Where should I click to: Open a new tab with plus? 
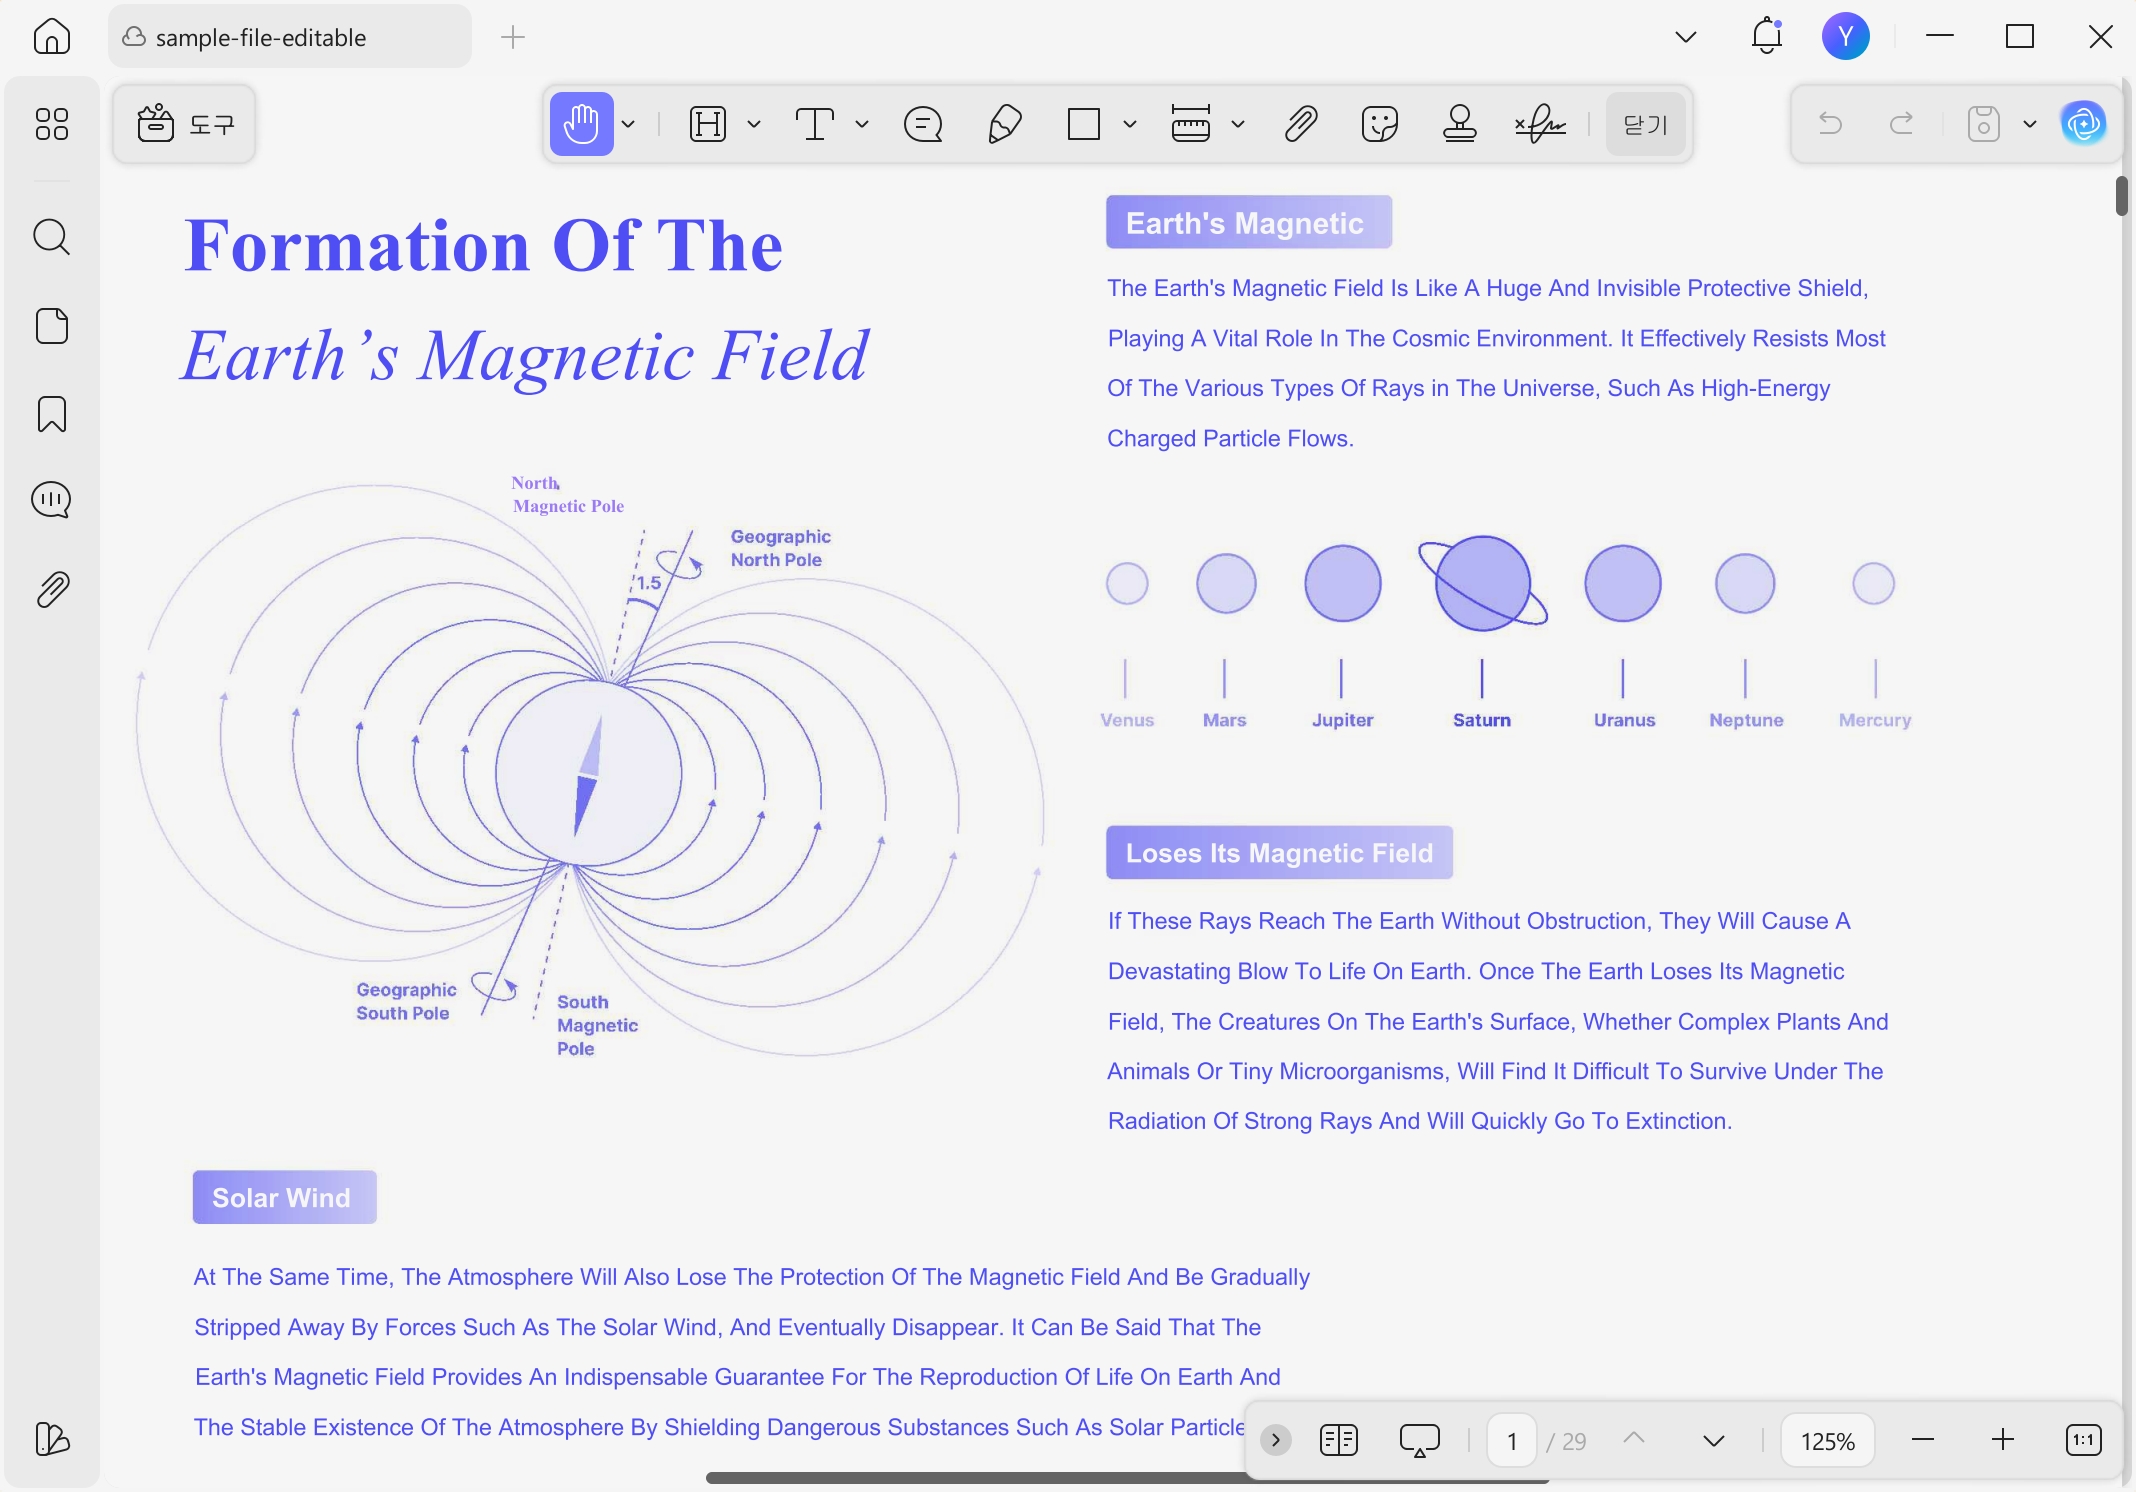click(512, 37)
